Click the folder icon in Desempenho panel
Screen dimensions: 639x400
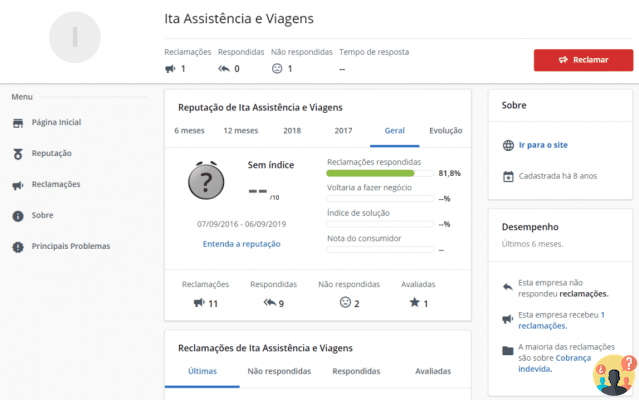[508, 350]
